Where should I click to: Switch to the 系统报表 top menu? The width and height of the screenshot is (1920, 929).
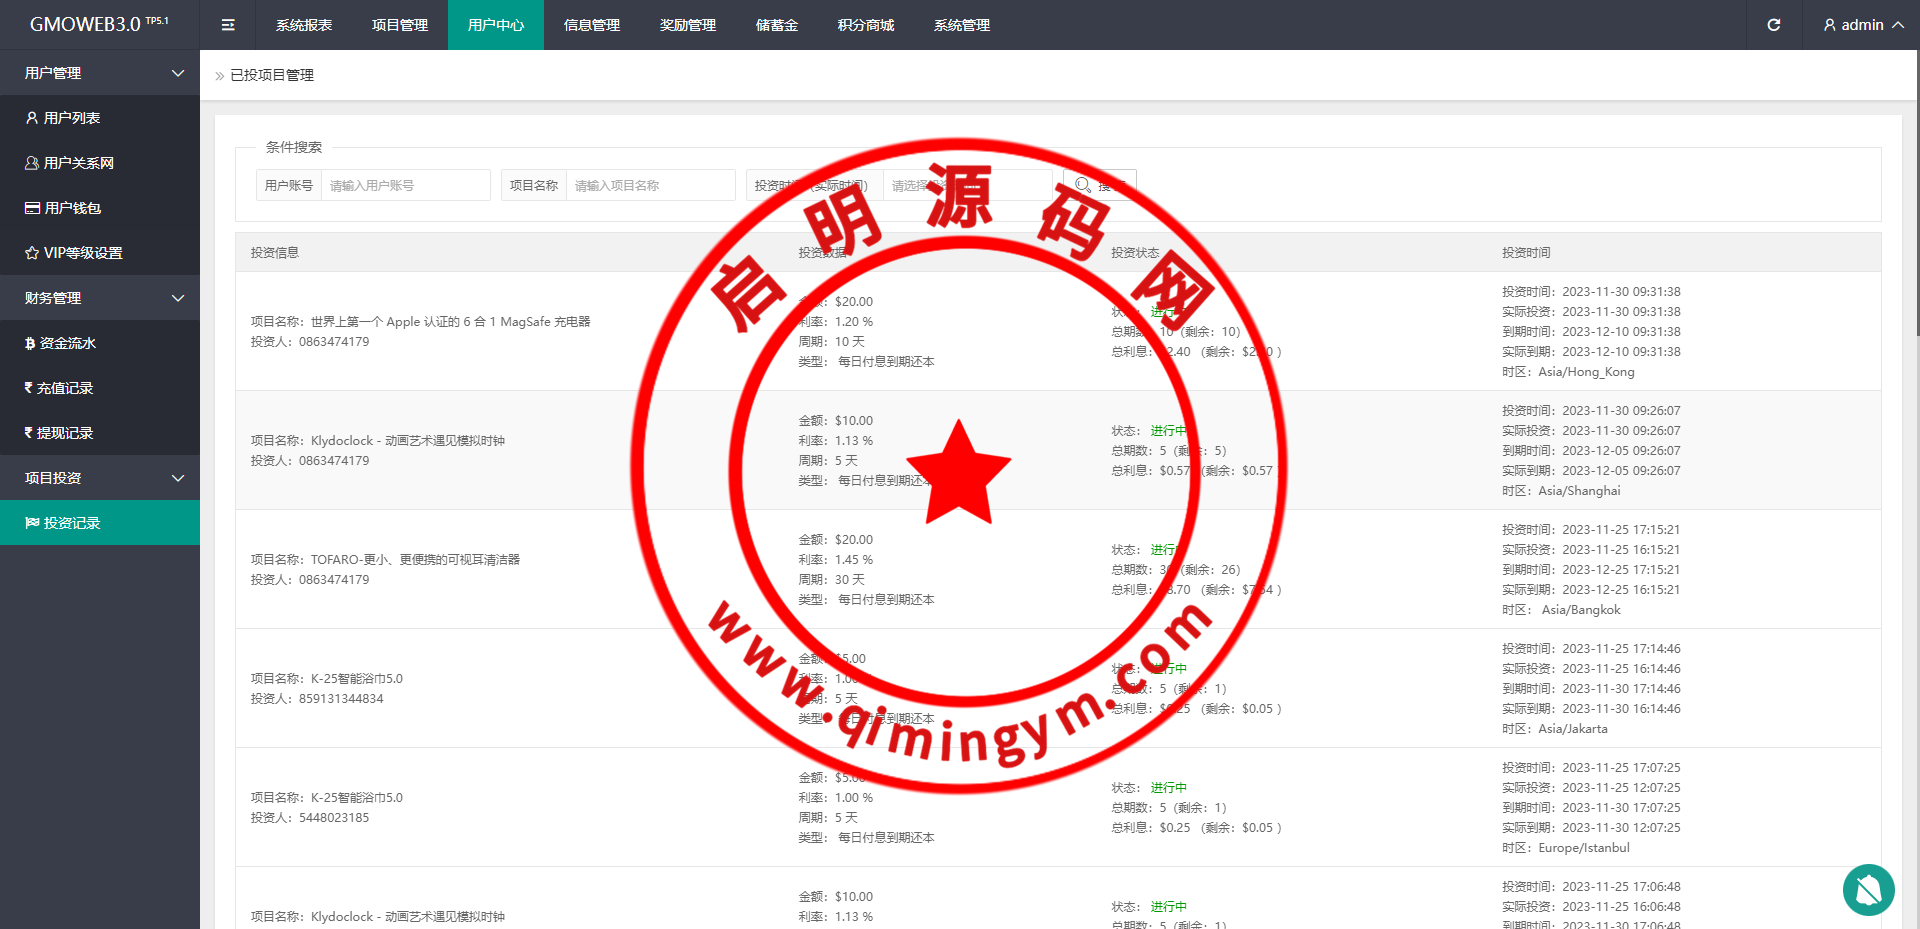(304, 25)
